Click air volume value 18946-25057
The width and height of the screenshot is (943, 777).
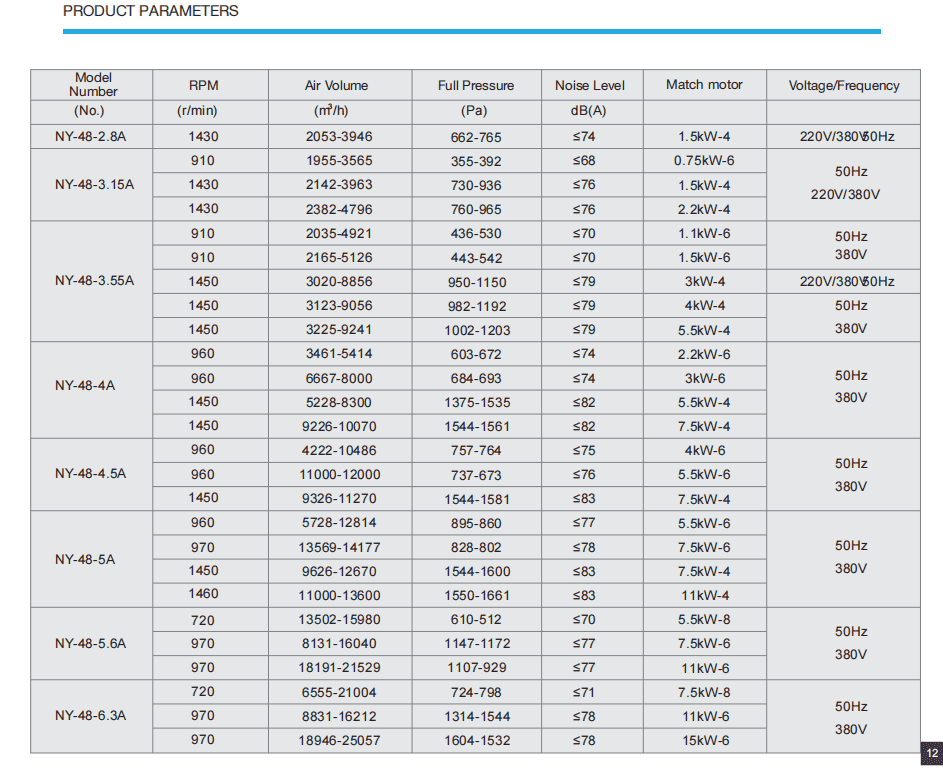tap(340, 740)
